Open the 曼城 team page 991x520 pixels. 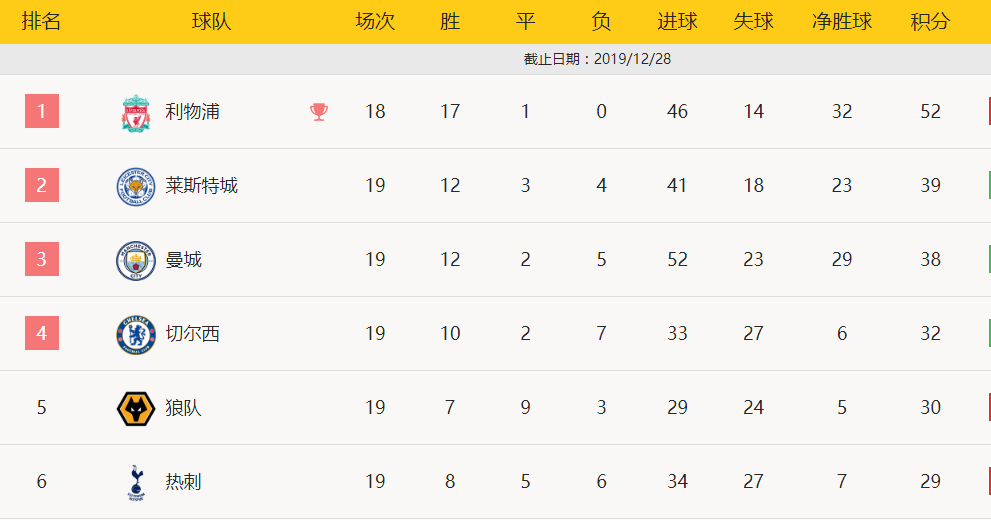[x=183, y=260]
